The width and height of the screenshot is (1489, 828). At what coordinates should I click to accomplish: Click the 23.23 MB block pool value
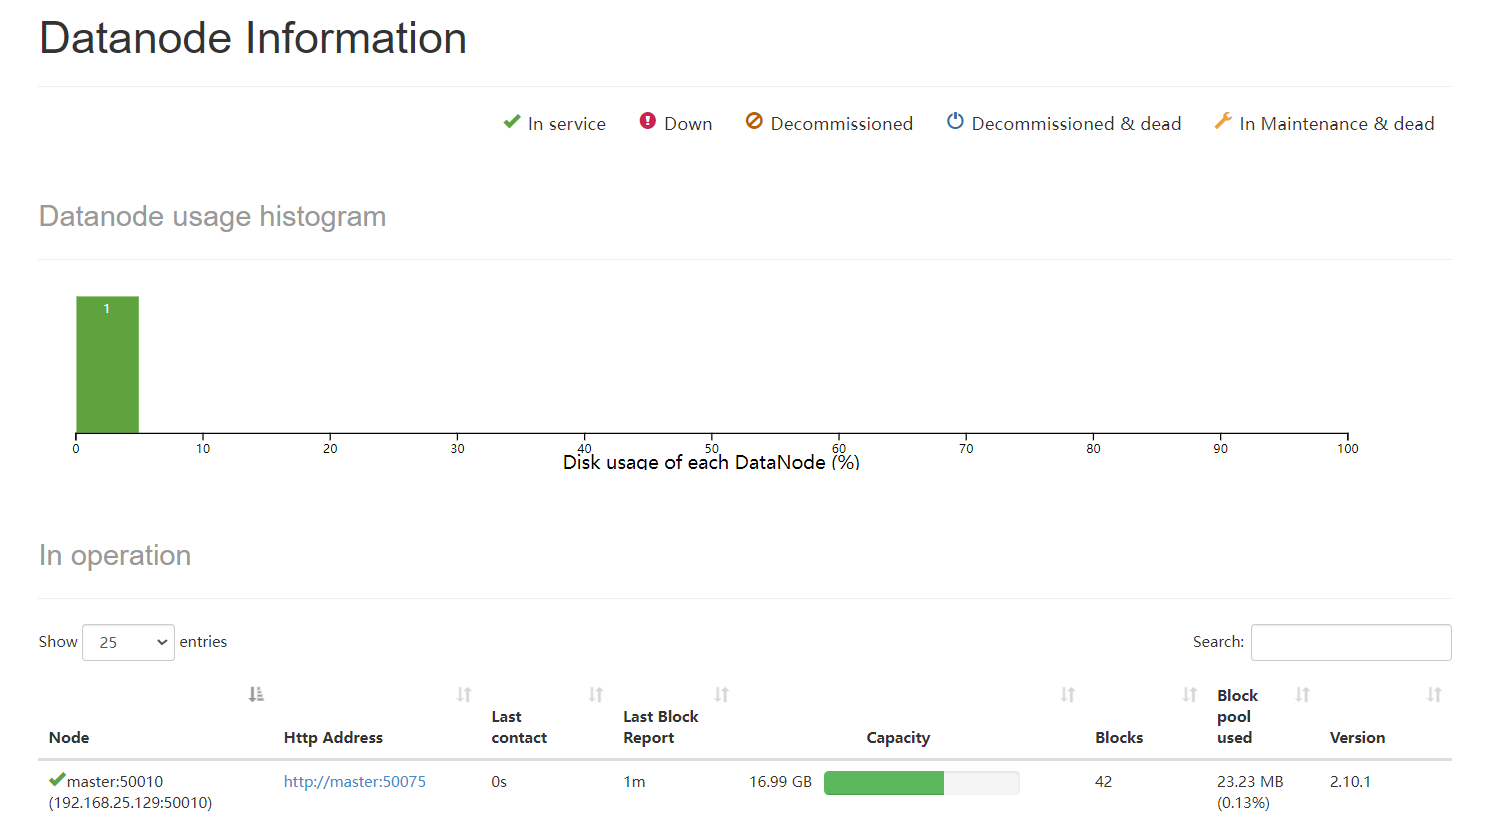pos(1250,781)
